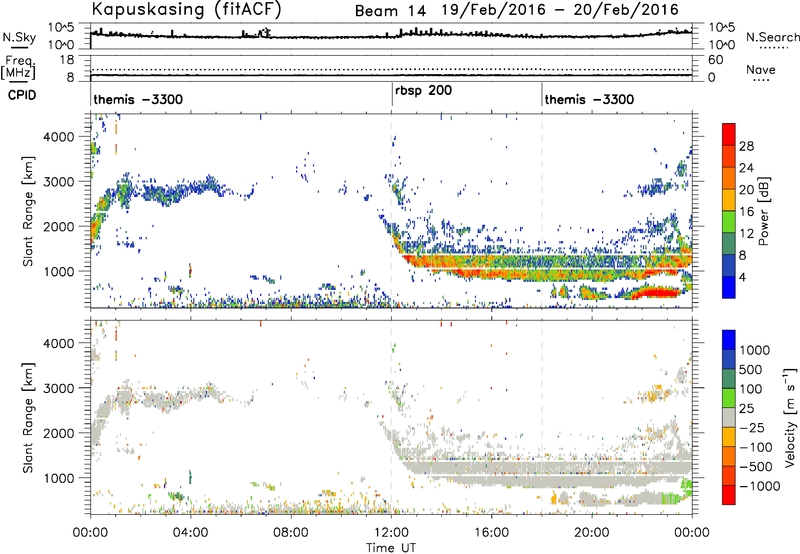Click the gray 25 to -25 velocity segment
The image size is (800, 554).
pyautogui.click(x=729, y=418)
